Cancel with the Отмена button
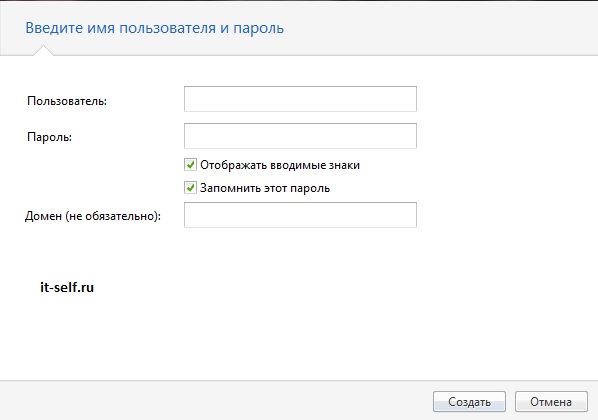 tap(551, 402)
